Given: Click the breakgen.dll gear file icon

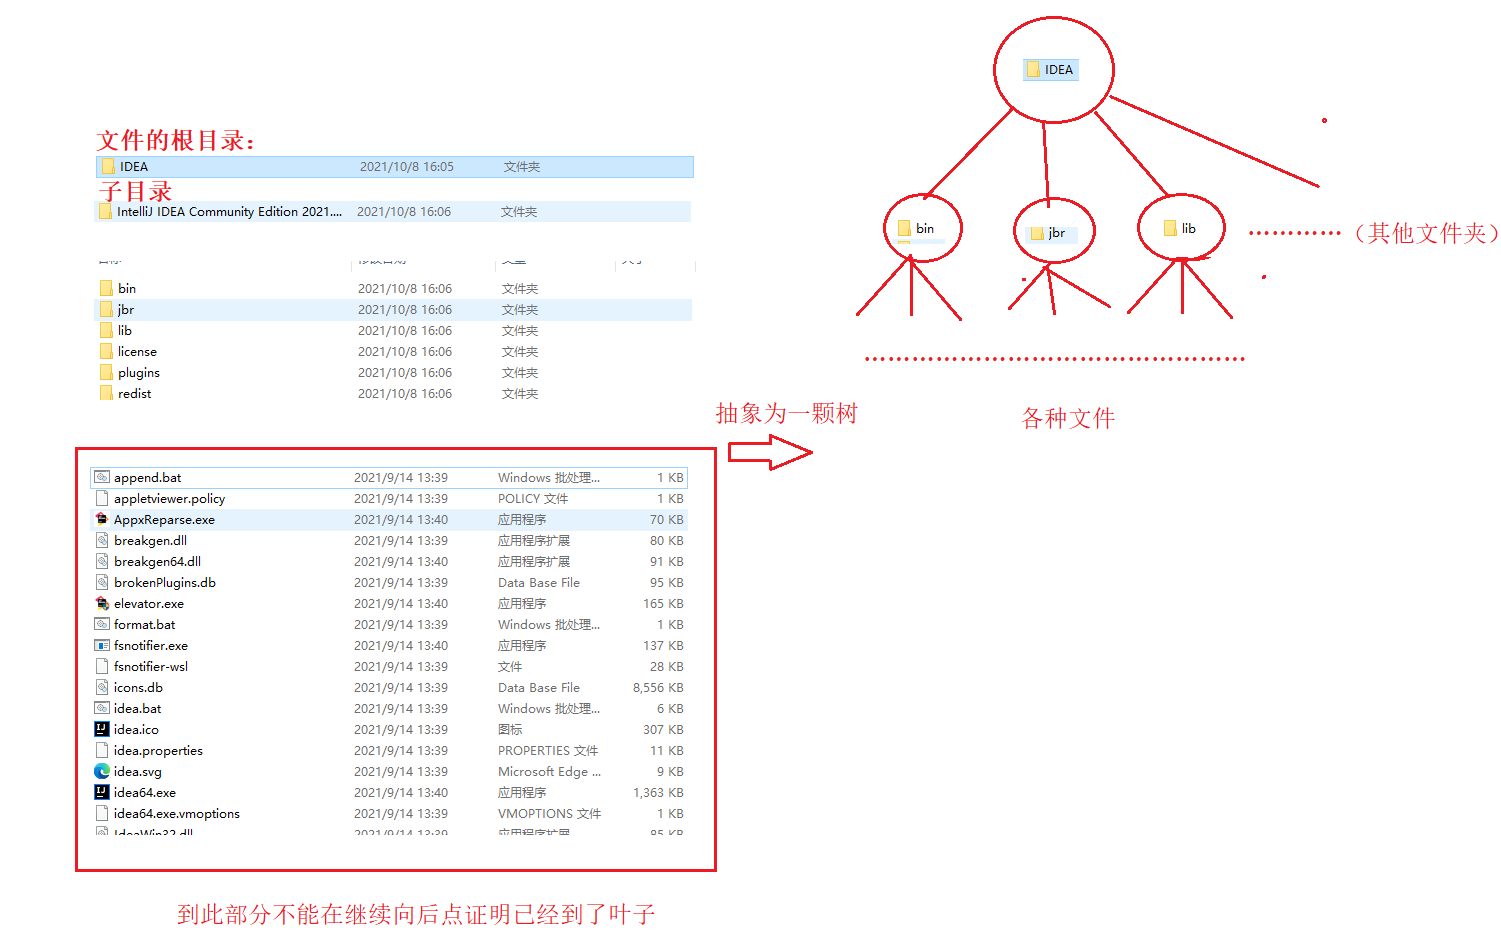Looking at the screenshot, I should pyautogui.click(x=102, y=541).
